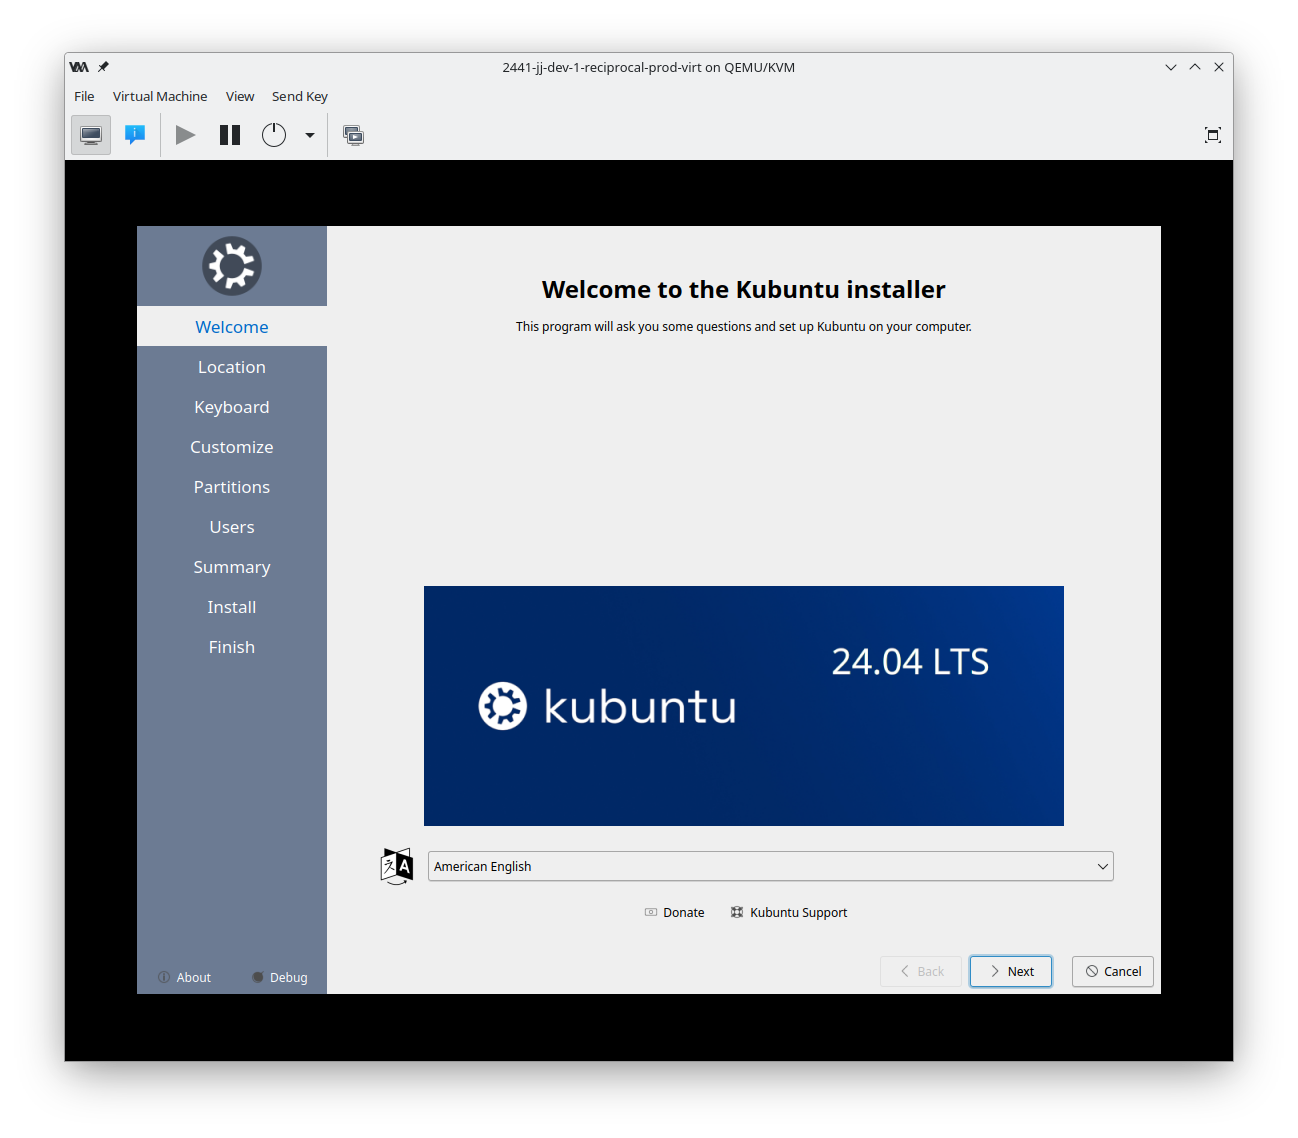The height and width of the screenshot is (1138, 1298).
Task: Select the Install step in sidebar
Action: tap(232, 607)
